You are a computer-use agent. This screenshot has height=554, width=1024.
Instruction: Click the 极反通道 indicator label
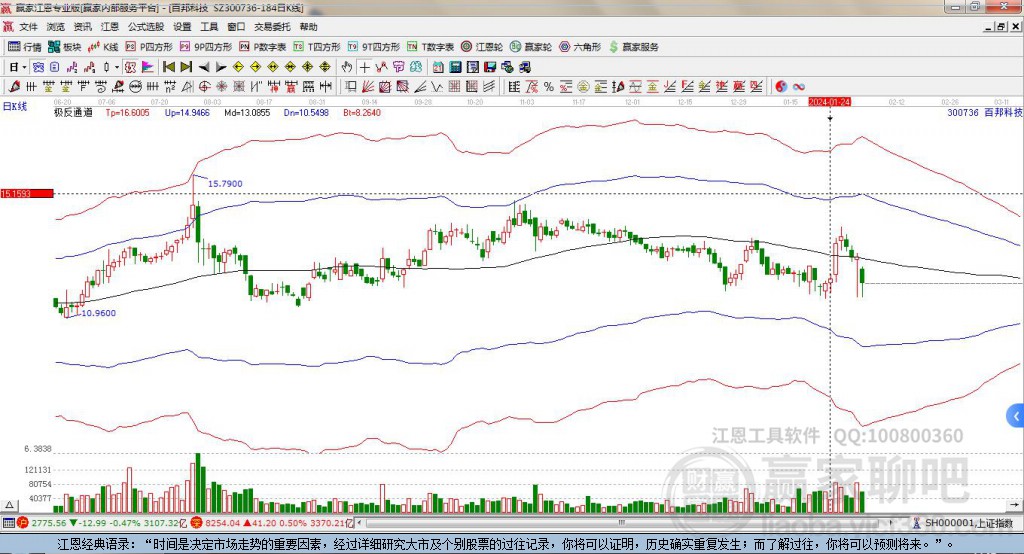[73, 112]
